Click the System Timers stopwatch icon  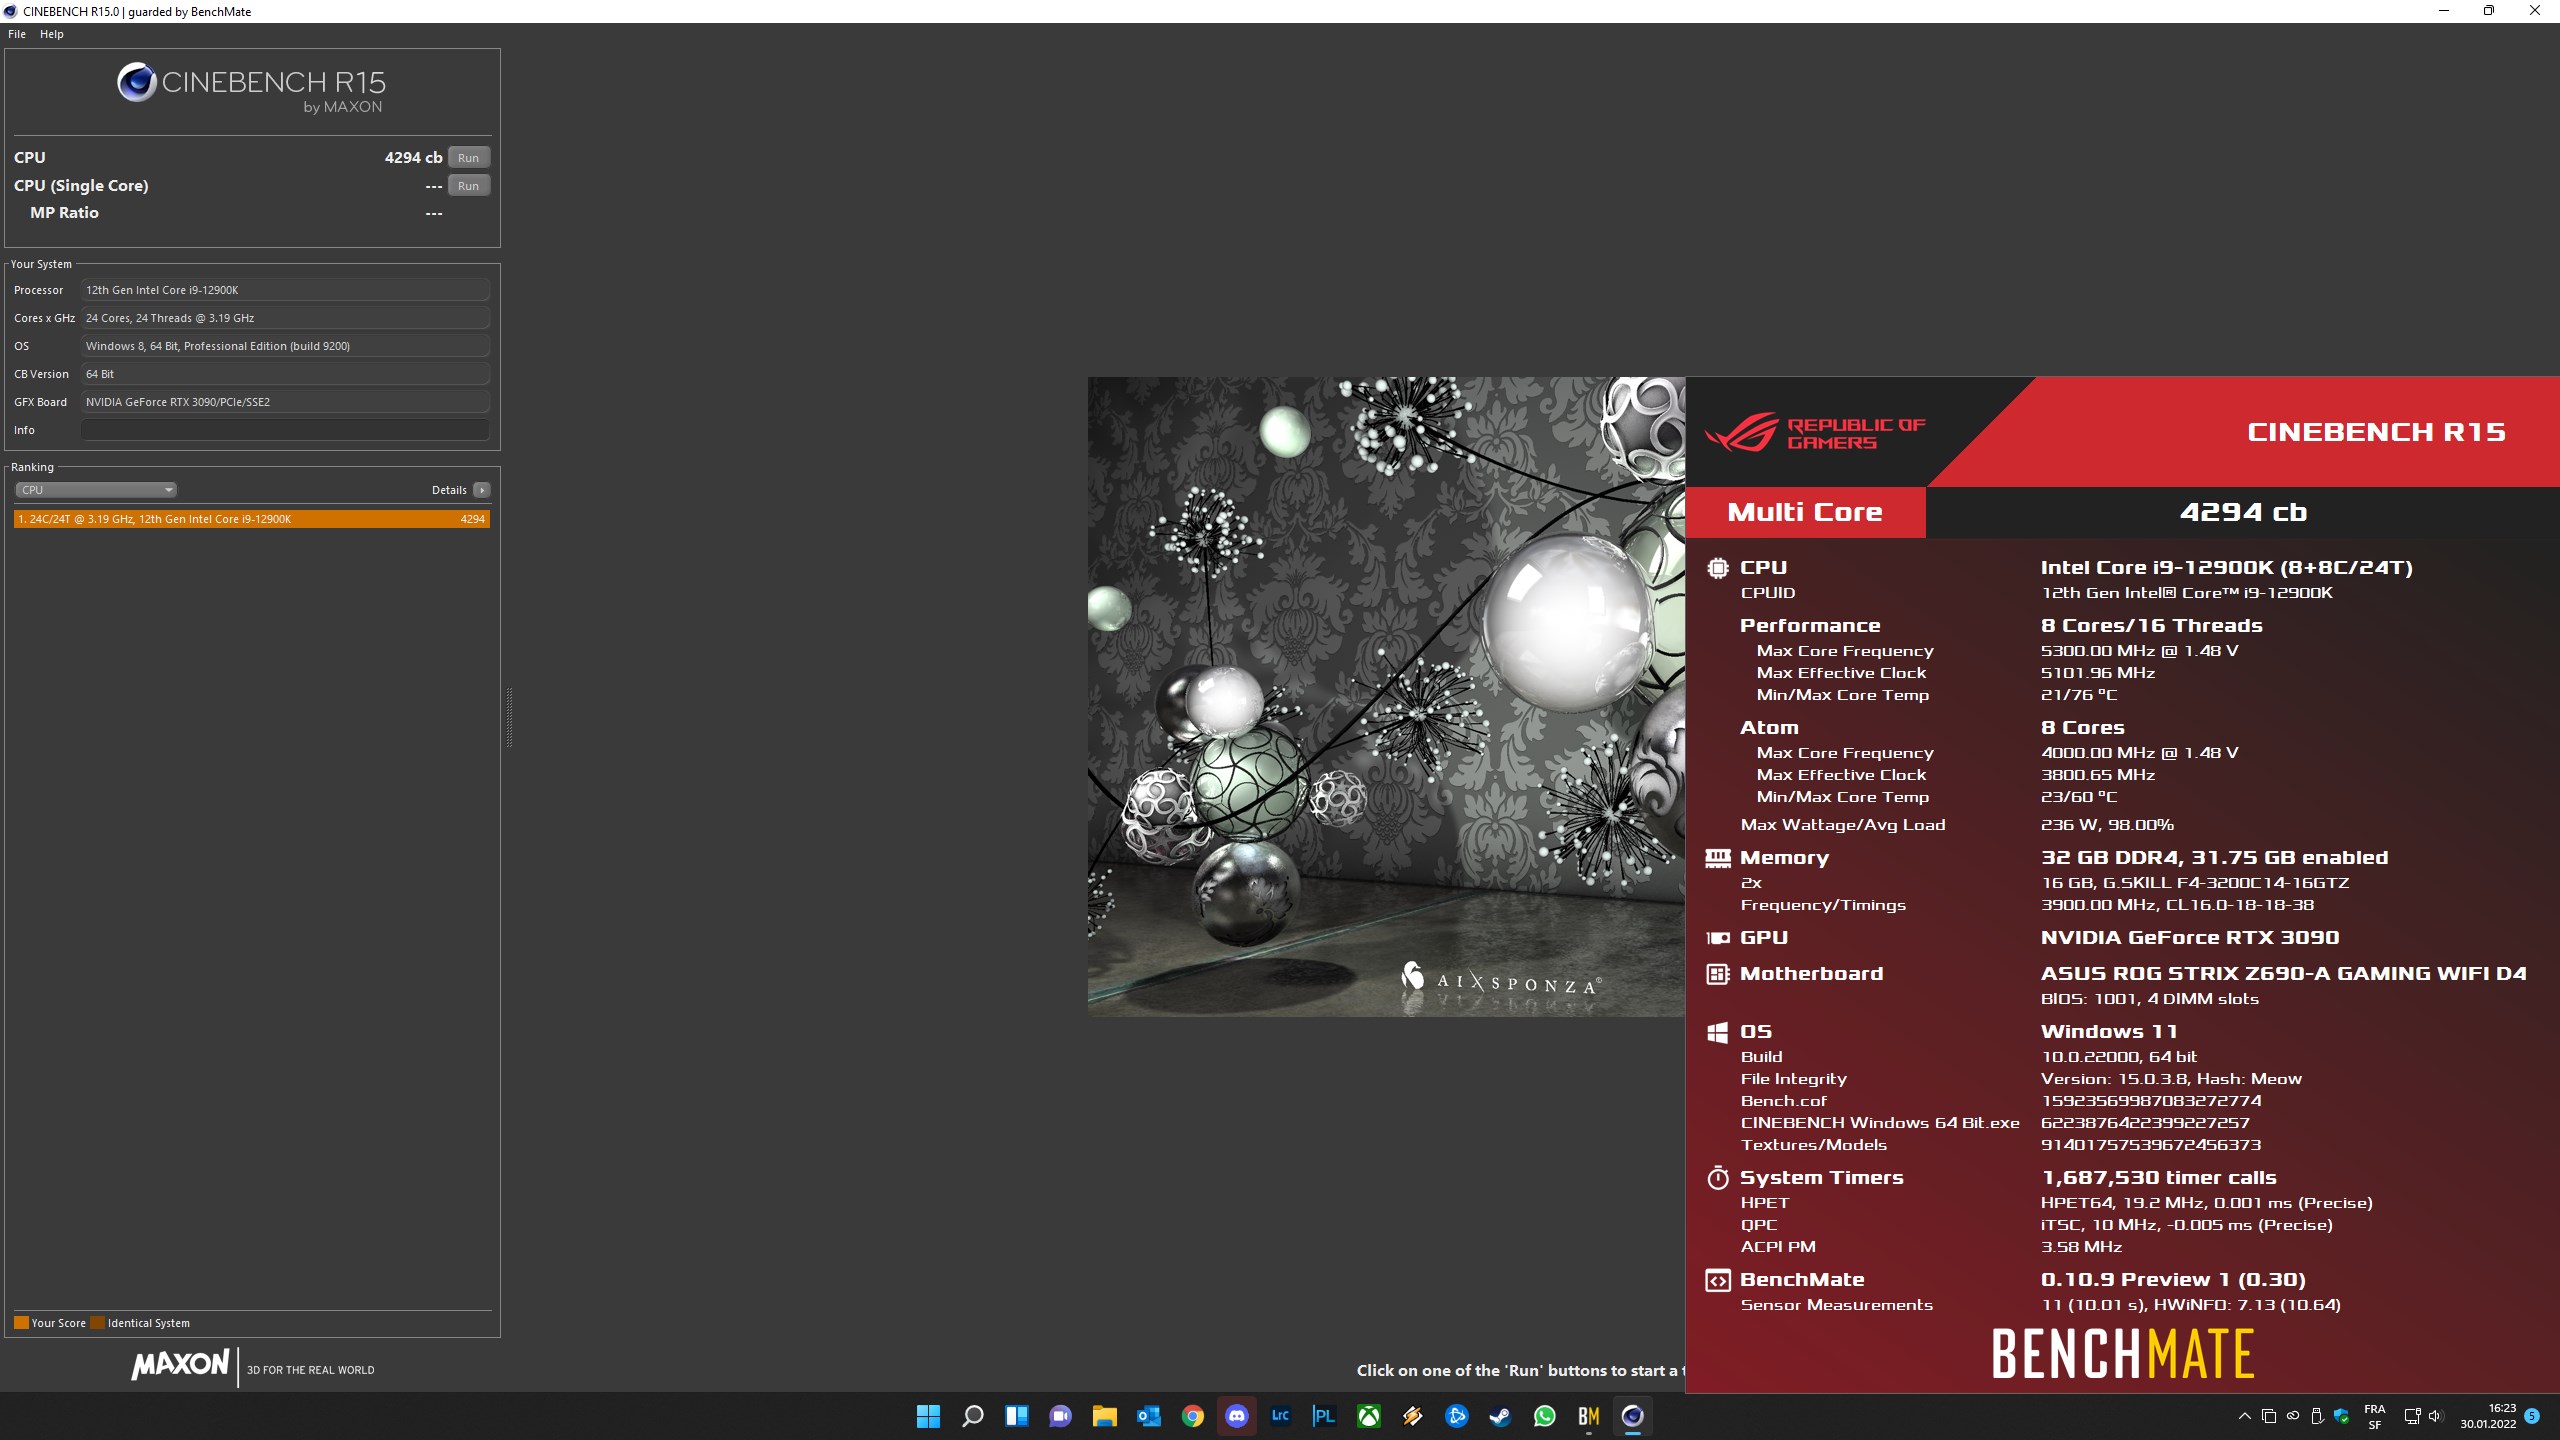click(x=1718, y=1178)
